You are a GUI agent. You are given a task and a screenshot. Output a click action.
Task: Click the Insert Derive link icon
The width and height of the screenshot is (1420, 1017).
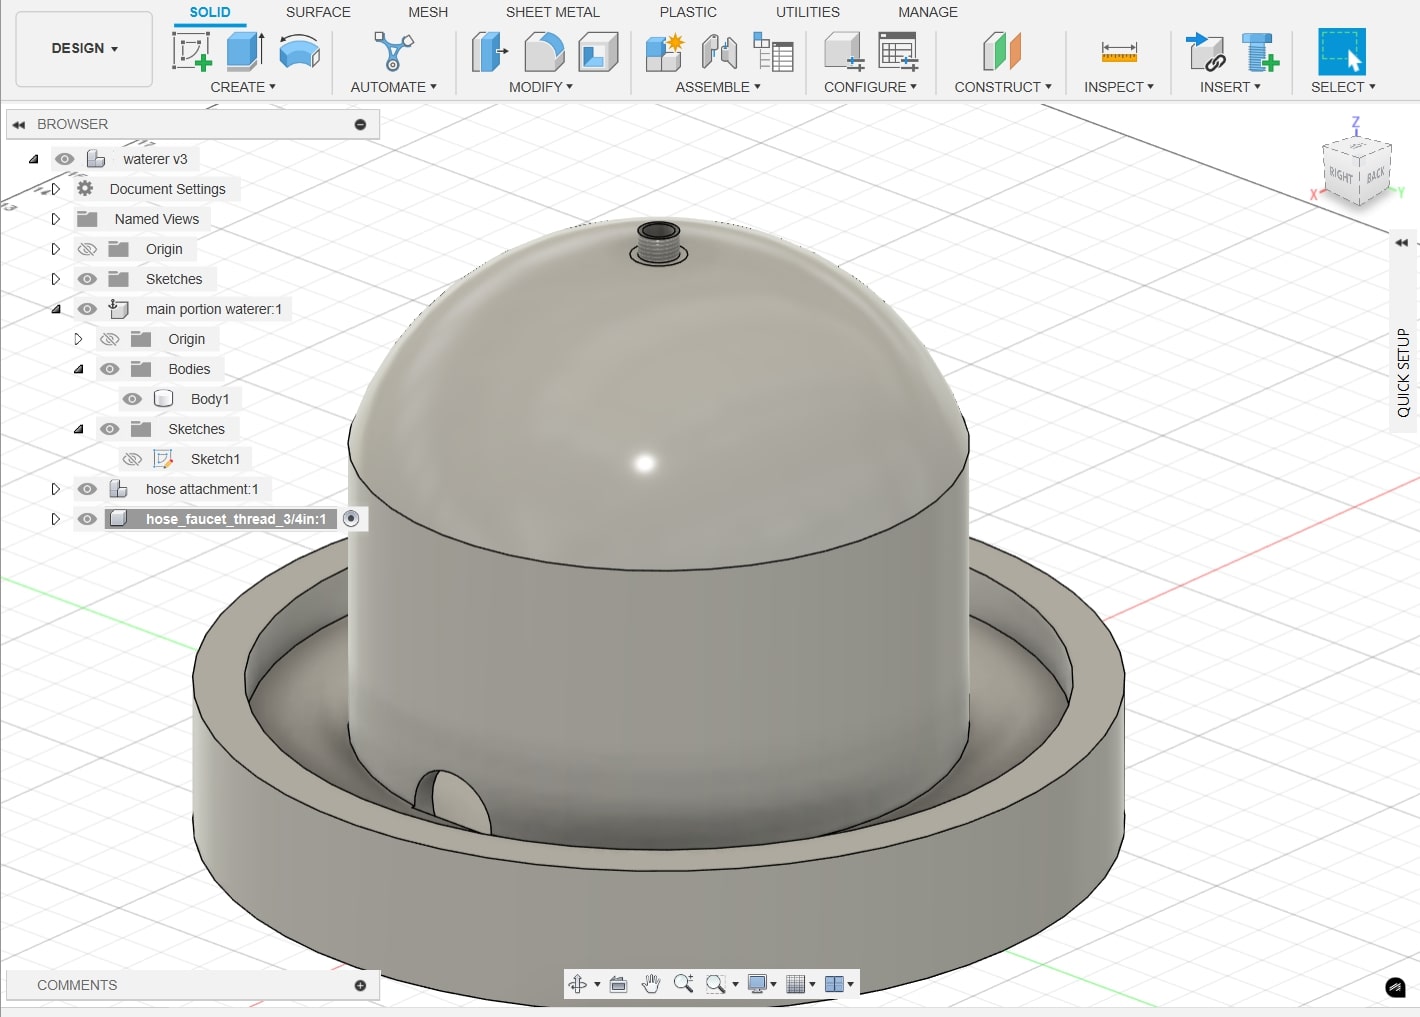click(1206, 51)
